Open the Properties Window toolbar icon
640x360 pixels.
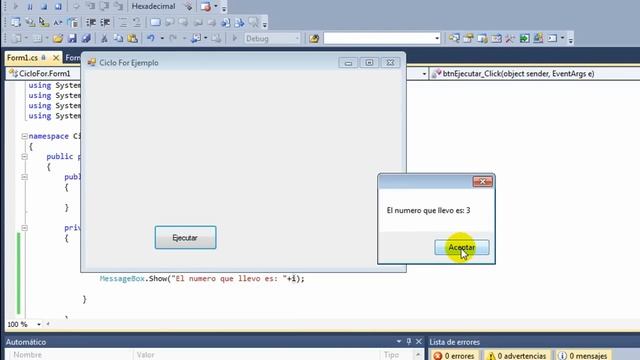coord(468,38)
